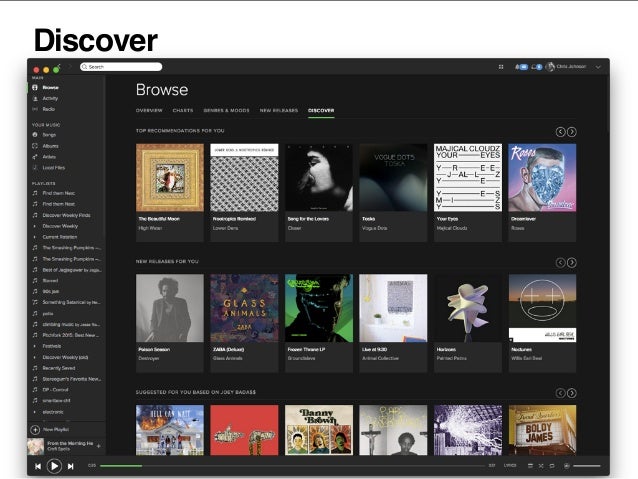Show next New Releases For You items
Viewport: 638px width, 479px height.
tap(572, 262)
